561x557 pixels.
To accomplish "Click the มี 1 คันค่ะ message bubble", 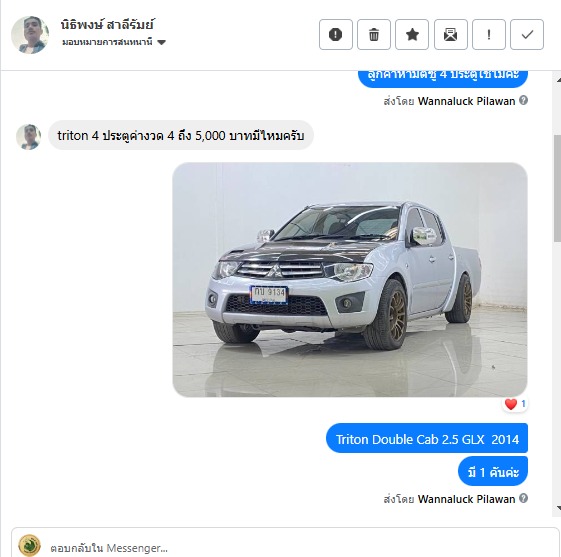I will pyautogui.click(x=493, y=472).
